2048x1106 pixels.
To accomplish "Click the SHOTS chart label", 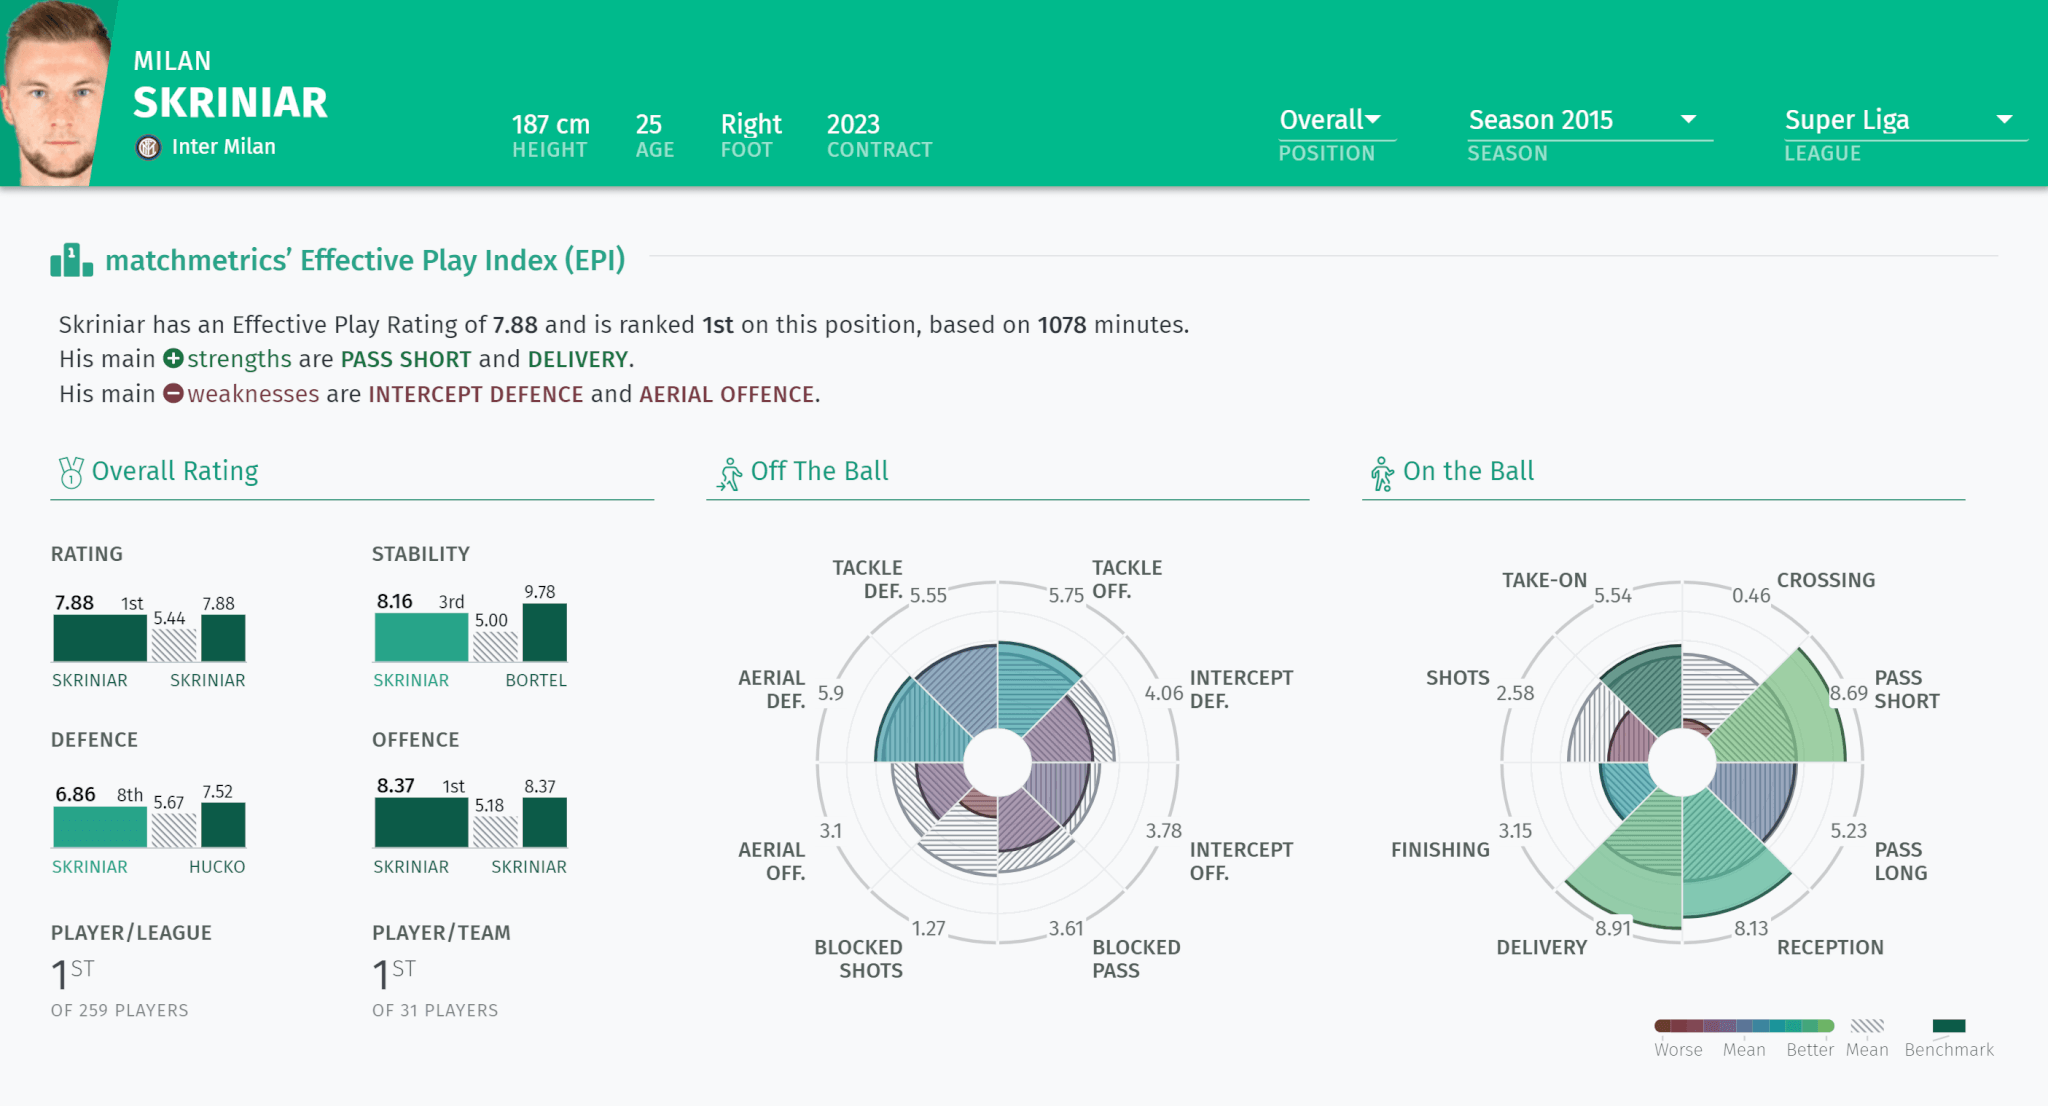I will pyautogui.click(x=1458, y=678).
